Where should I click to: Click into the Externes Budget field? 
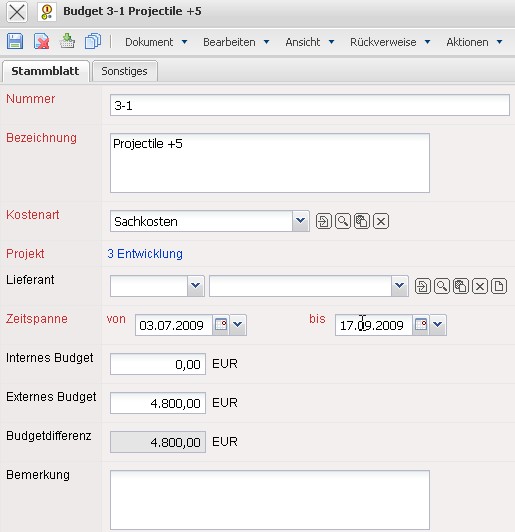click(158, 403)
